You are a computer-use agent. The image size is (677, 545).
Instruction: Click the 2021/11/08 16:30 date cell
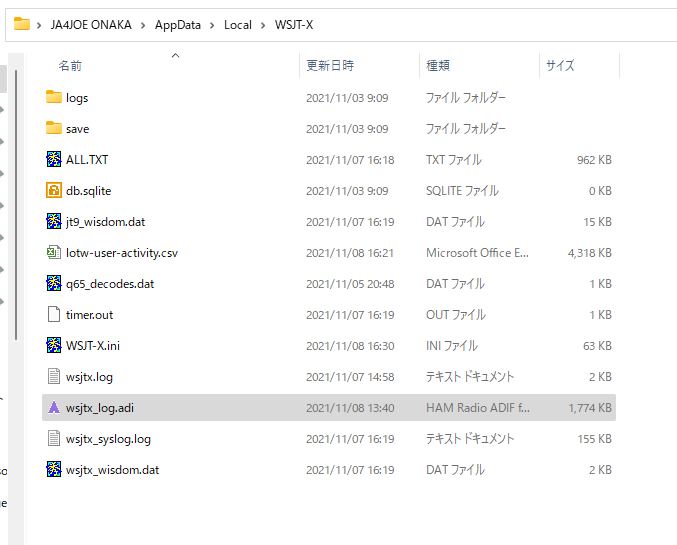click(350, 346)
